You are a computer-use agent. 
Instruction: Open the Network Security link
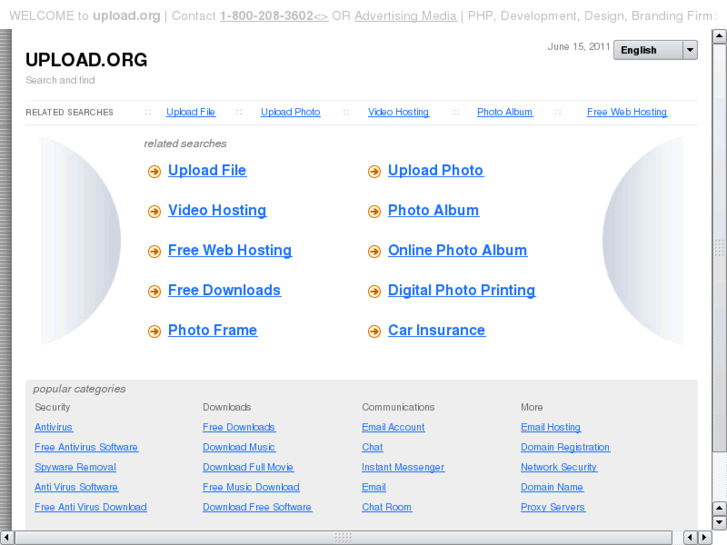(559, 467)
